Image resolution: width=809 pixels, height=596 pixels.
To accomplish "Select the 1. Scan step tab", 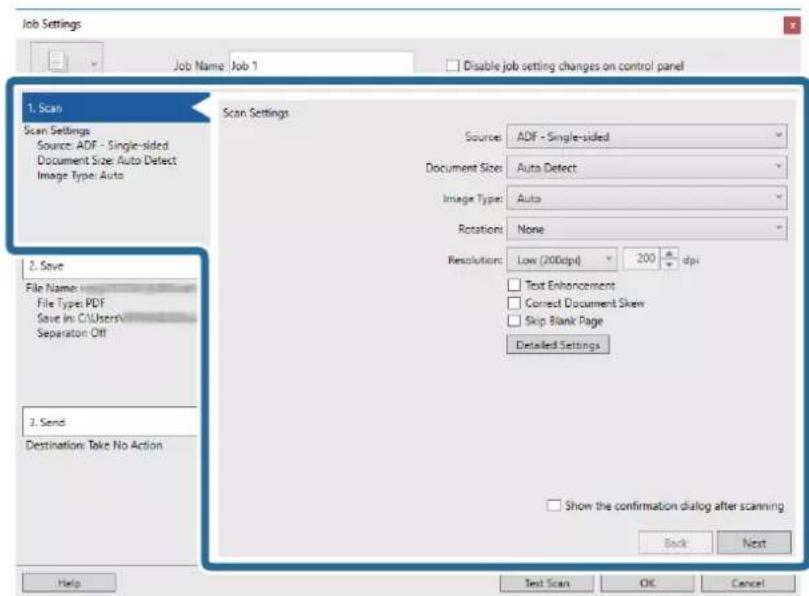I will pos(116,108).
